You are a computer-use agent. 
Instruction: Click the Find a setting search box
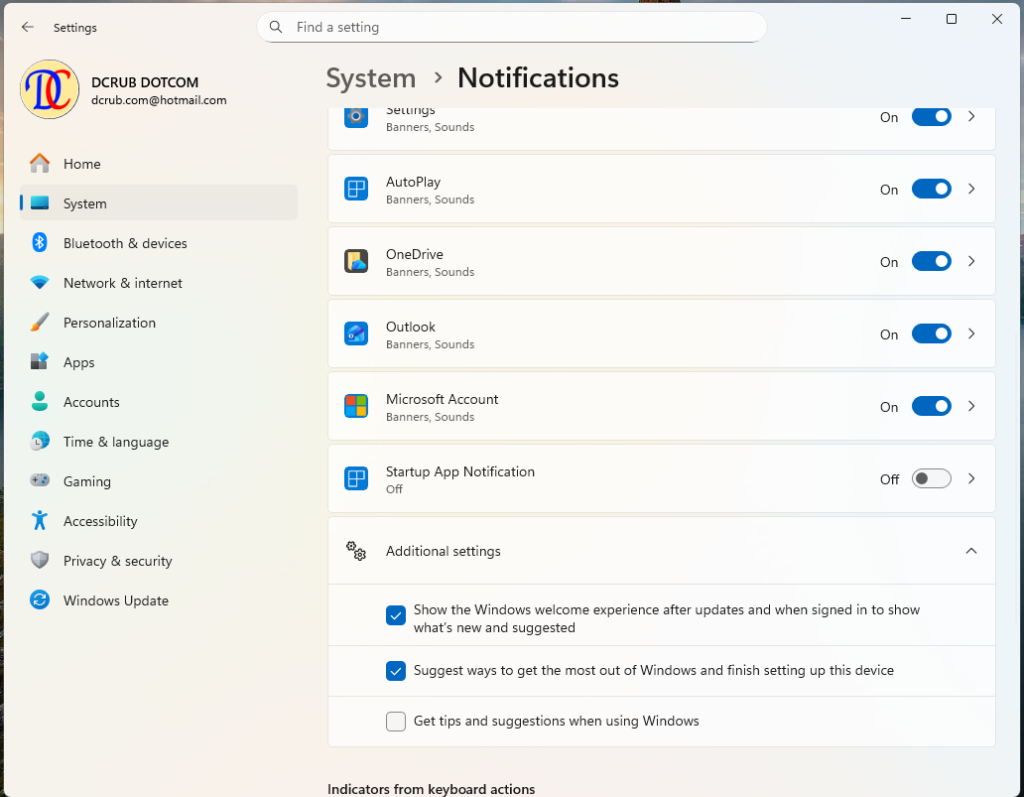pyautogui.click(x=511, y=27)
